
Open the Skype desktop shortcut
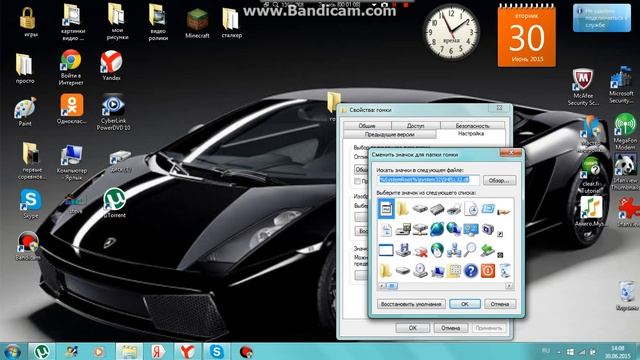point(31,204)
